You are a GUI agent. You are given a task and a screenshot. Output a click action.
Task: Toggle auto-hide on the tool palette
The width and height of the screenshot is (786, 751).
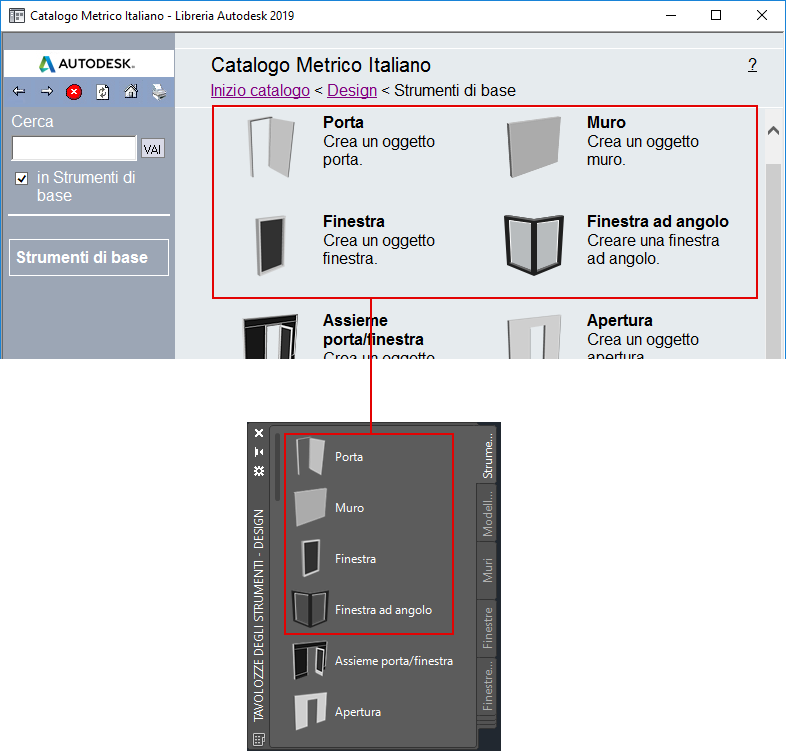(259, 452)
